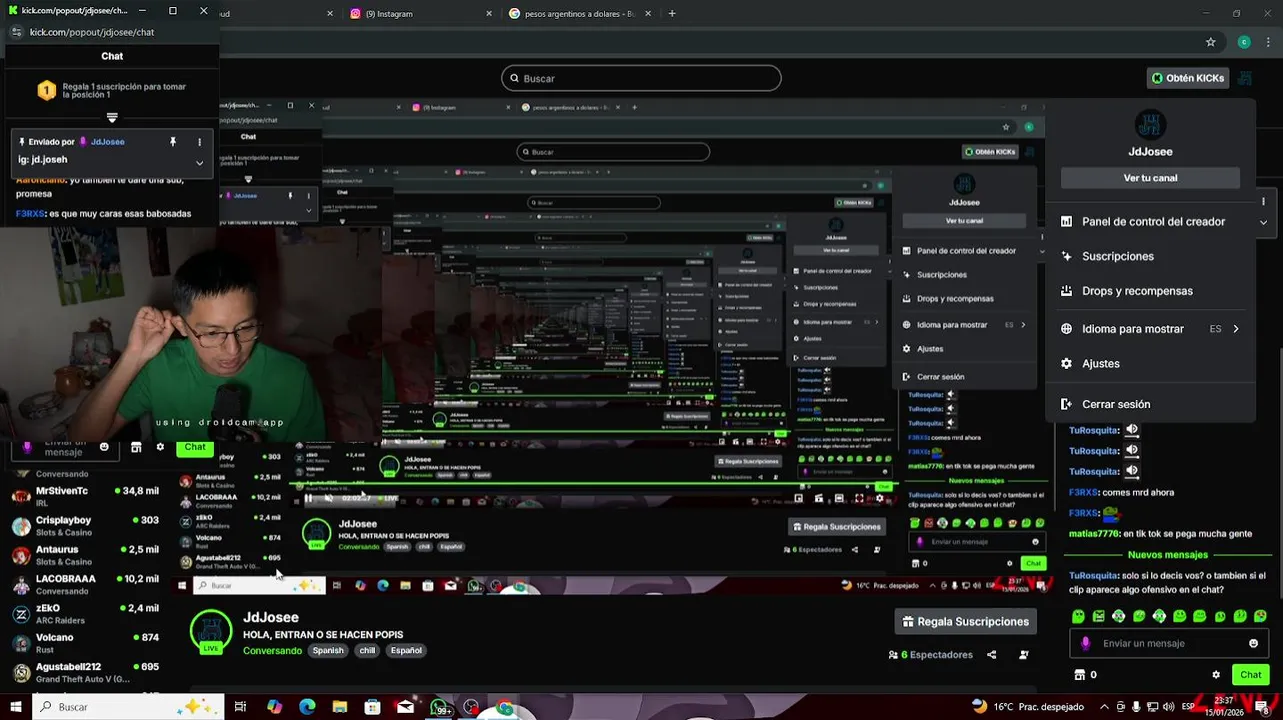The image size is (1283, 720).
Task: Open Microsoft Edge from bottom taskbar
Action: click(x=307, y=707)
